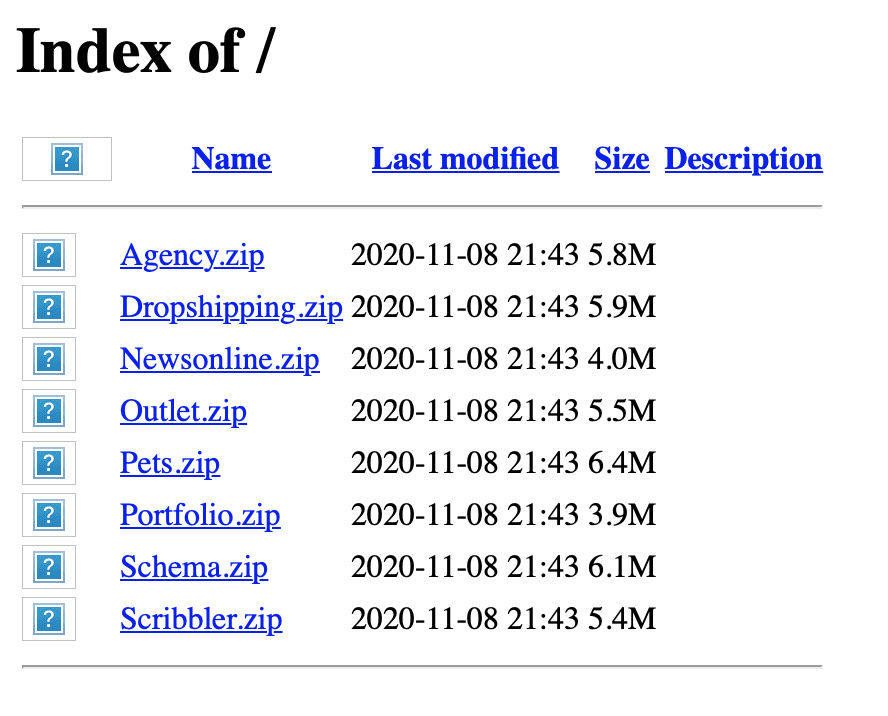888x716 pixels.
Task: Sort the listing by Description header
Action: (743, 159)
